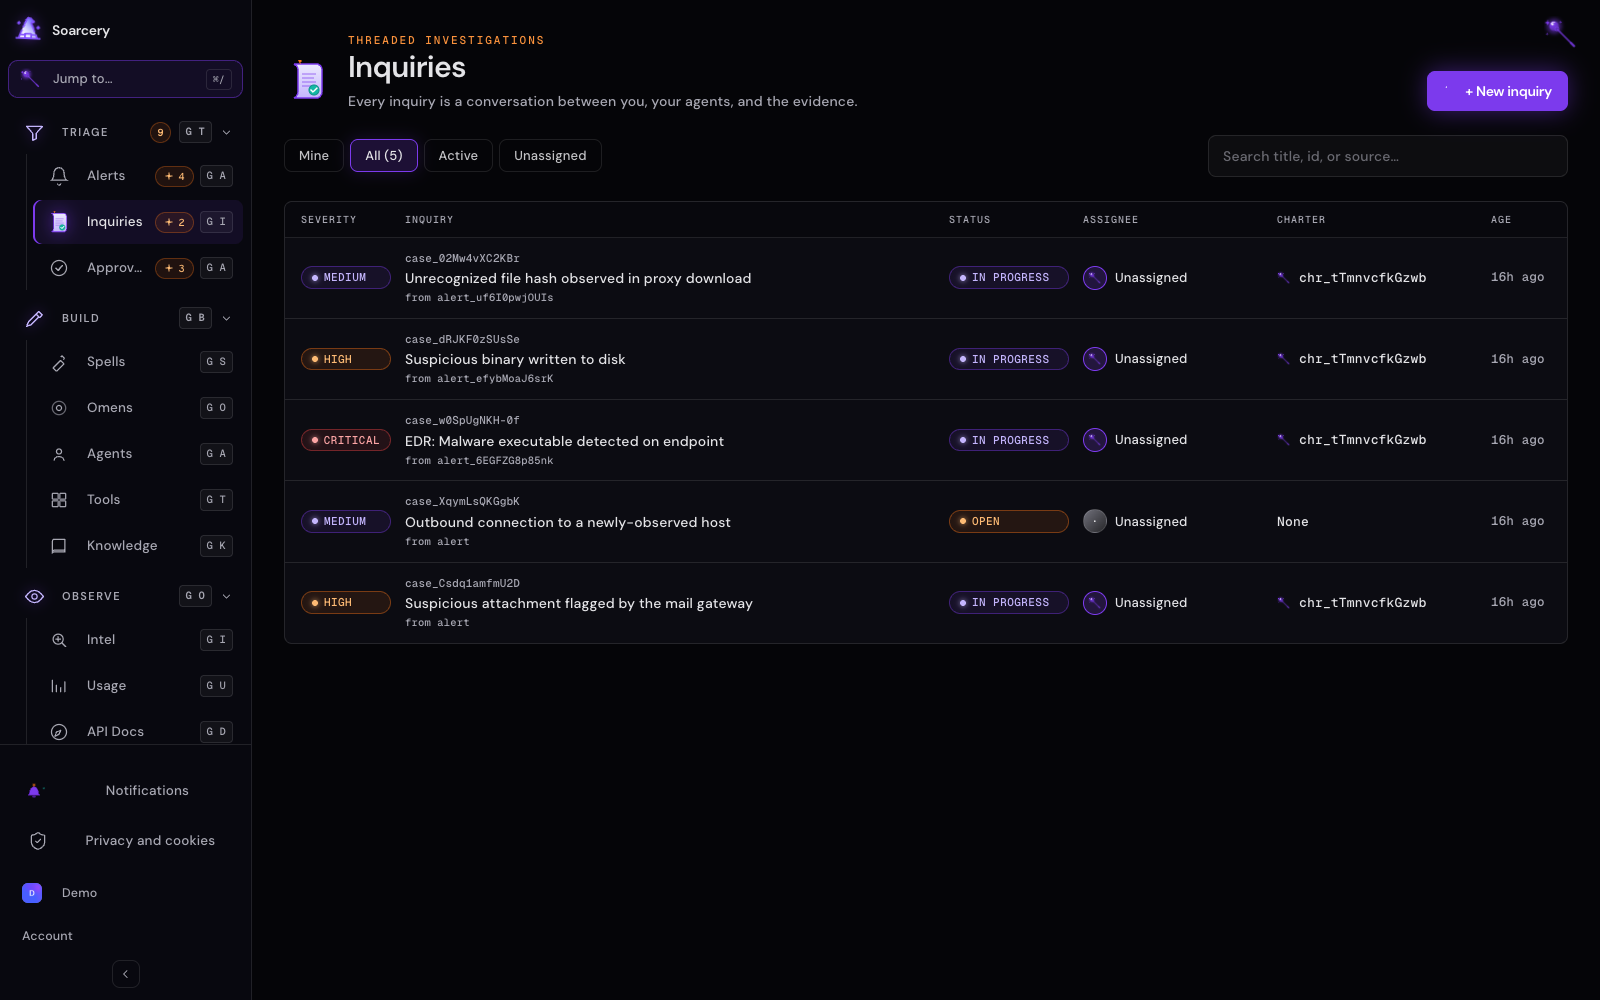Switch to the Active filter tab
The height and width of the screenshot is (1000, 1600).
click(458, 156)
